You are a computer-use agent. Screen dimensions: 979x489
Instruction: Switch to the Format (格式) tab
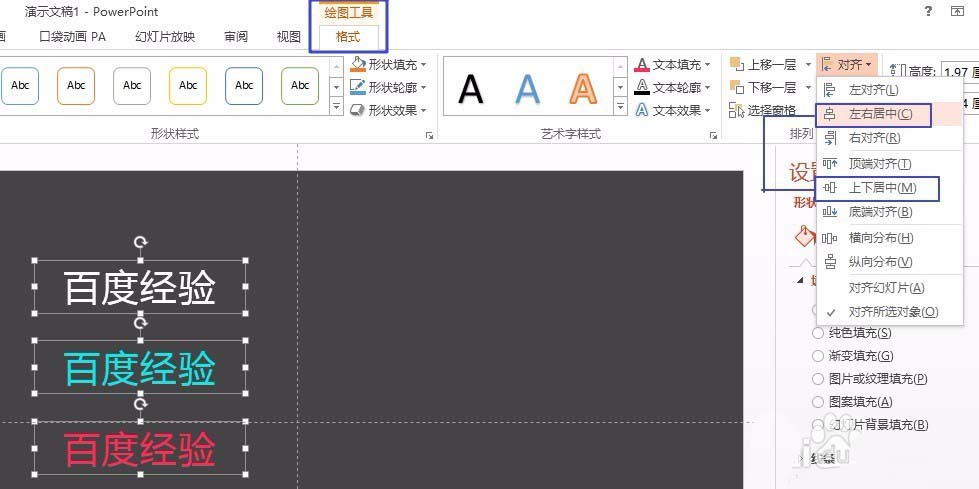click(348, 37)
